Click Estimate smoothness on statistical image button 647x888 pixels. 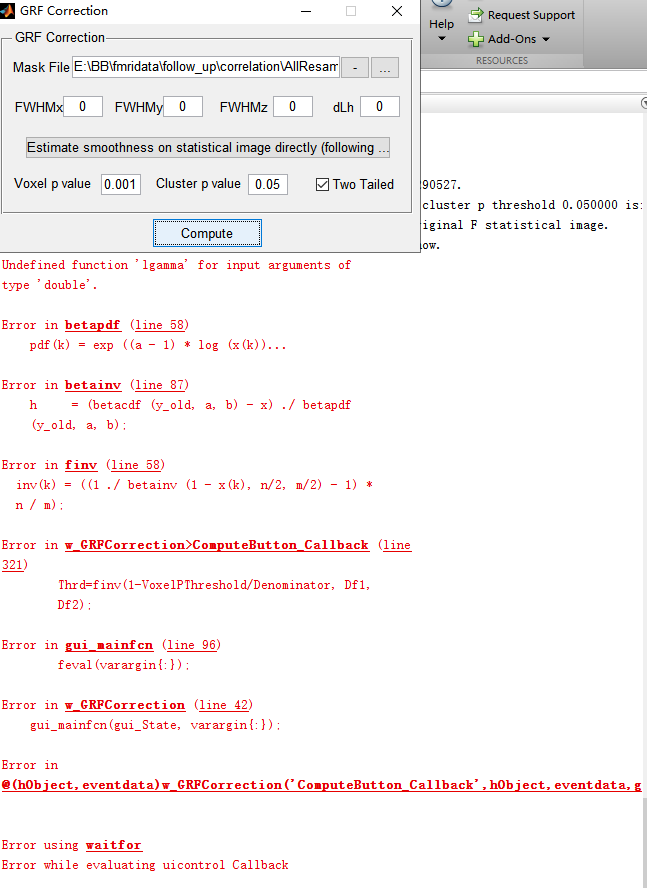pos(208,147)
